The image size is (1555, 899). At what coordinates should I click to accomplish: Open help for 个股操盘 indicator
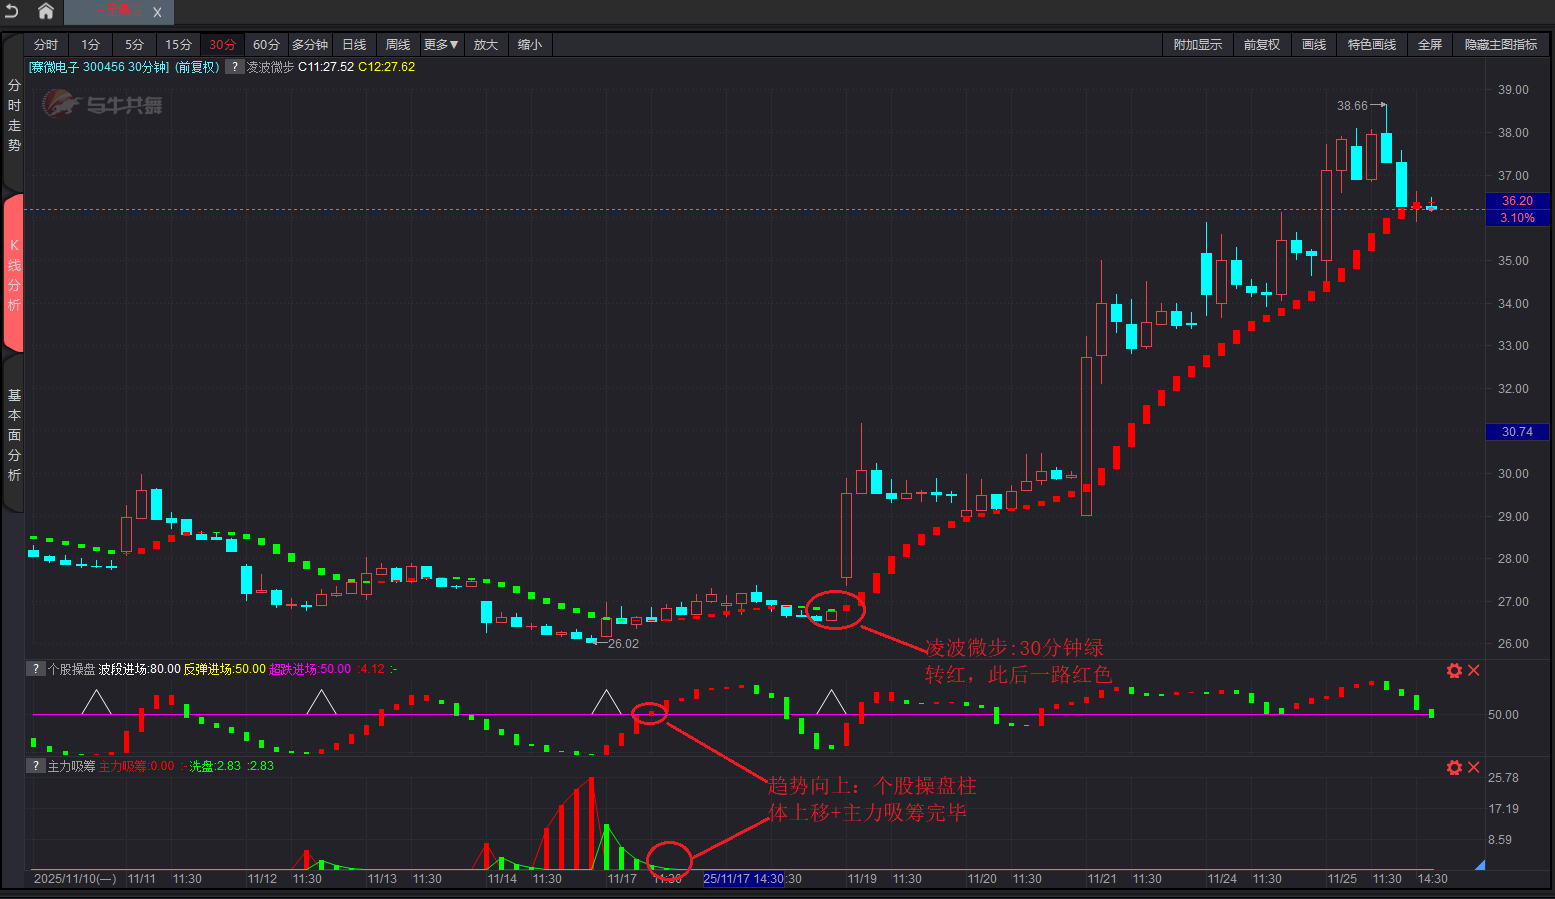point(36,669)
